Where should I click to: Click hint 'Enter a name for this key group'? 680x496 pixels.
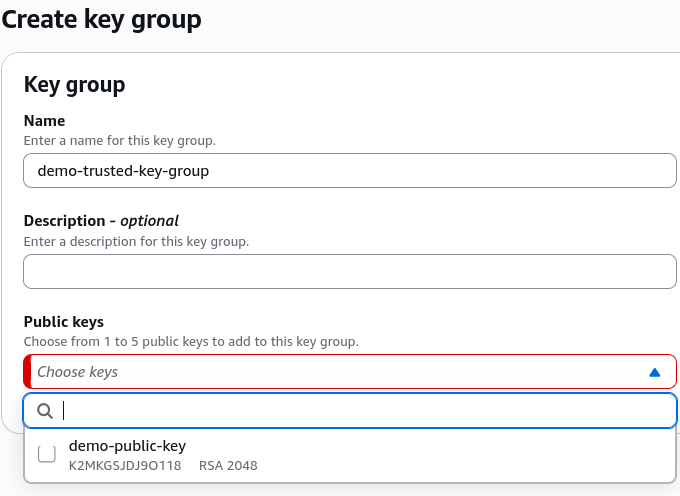(x=120, y=141)
